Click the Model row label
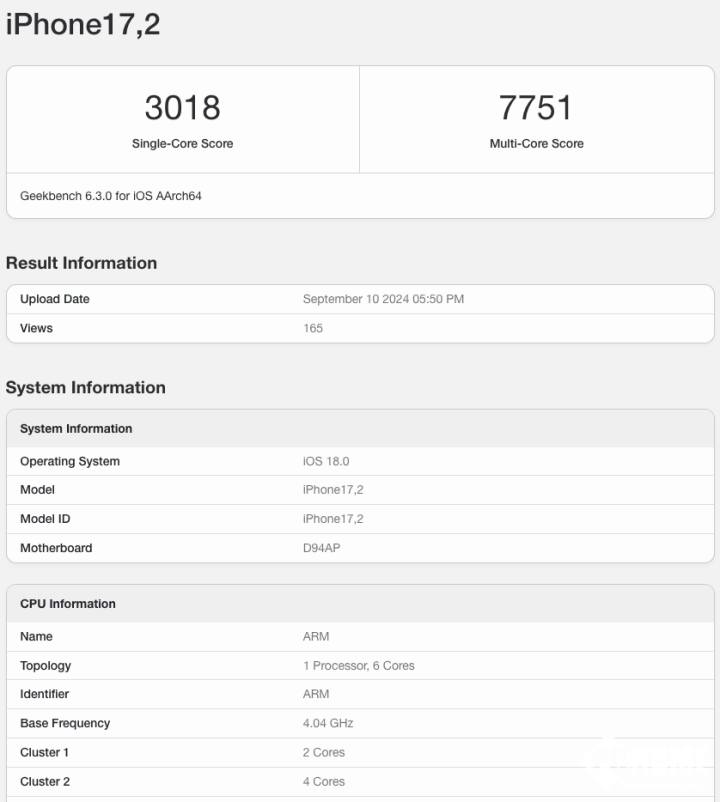This screenshot has width=720, height=802. coord(37,490)
